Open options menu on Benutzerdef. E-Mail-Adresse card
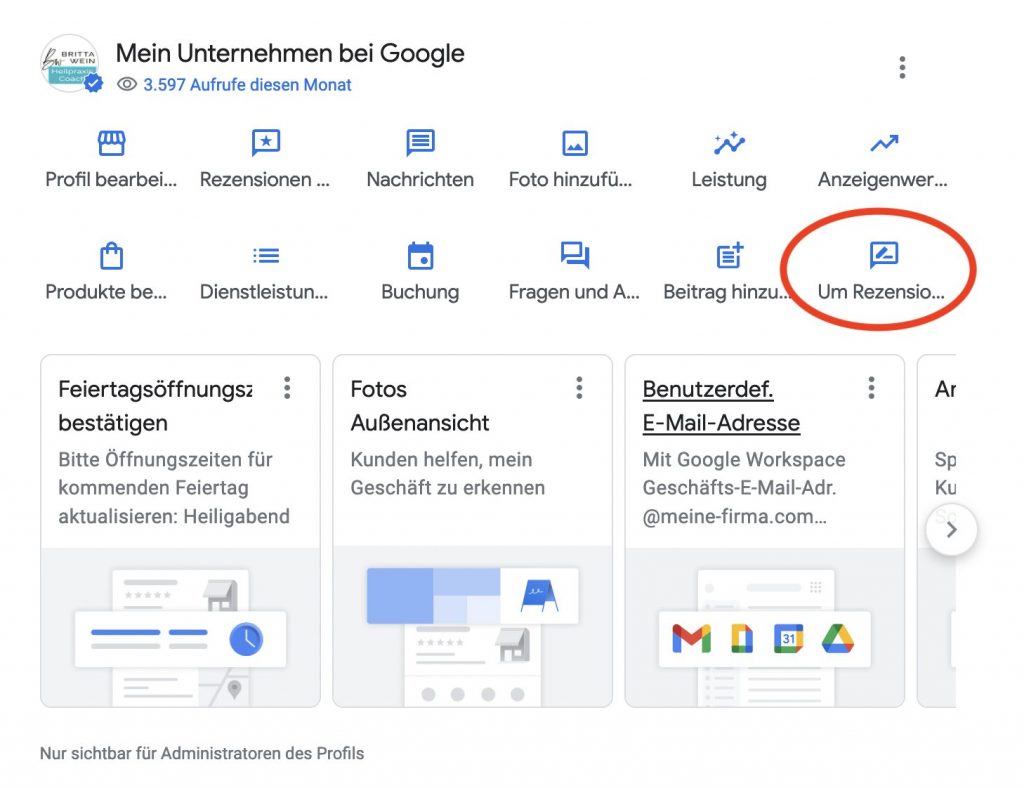Image resolution: width=1024 pixels, height=788 pixels. coord(871,388)
